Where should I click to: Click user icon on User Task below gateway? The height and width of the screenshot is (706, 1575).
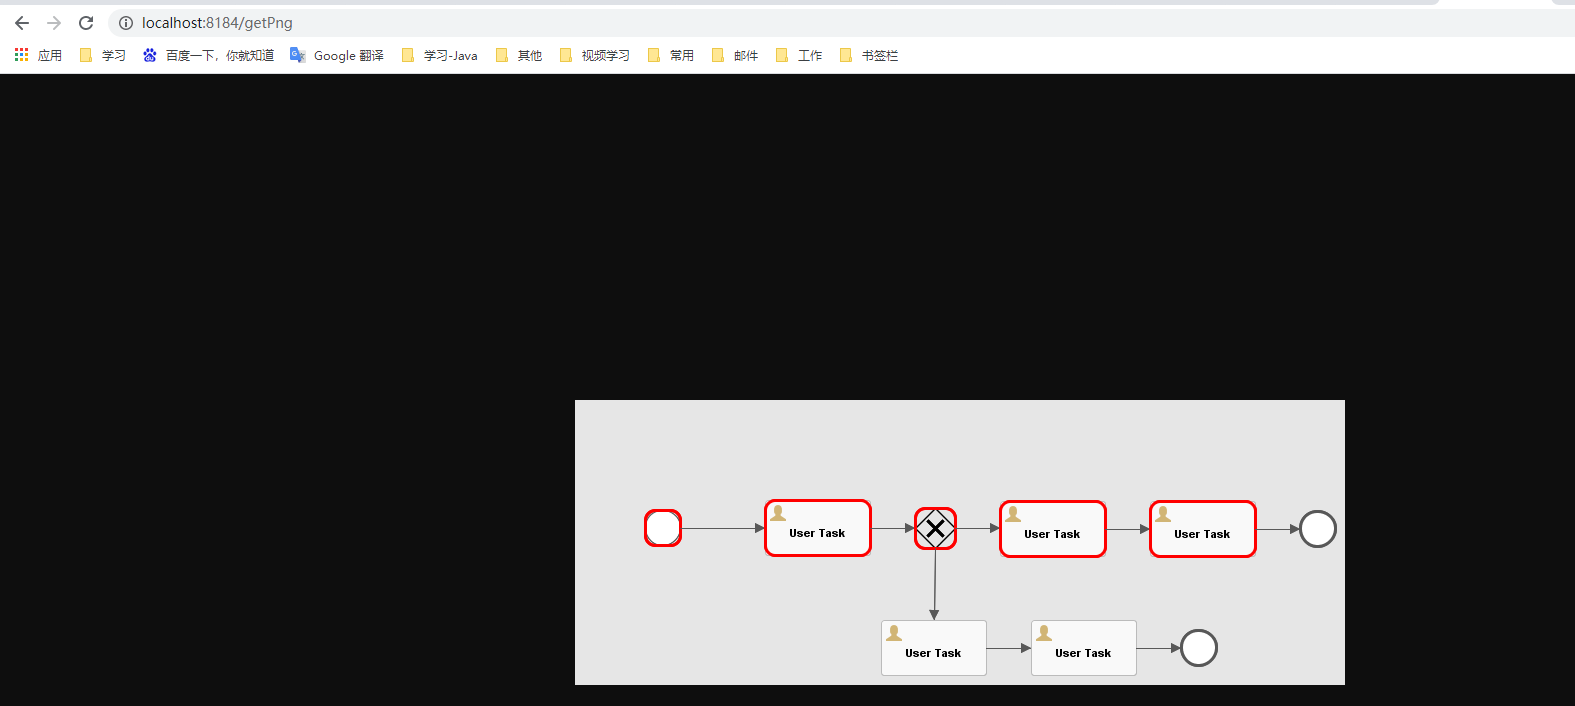pos(894,633)
